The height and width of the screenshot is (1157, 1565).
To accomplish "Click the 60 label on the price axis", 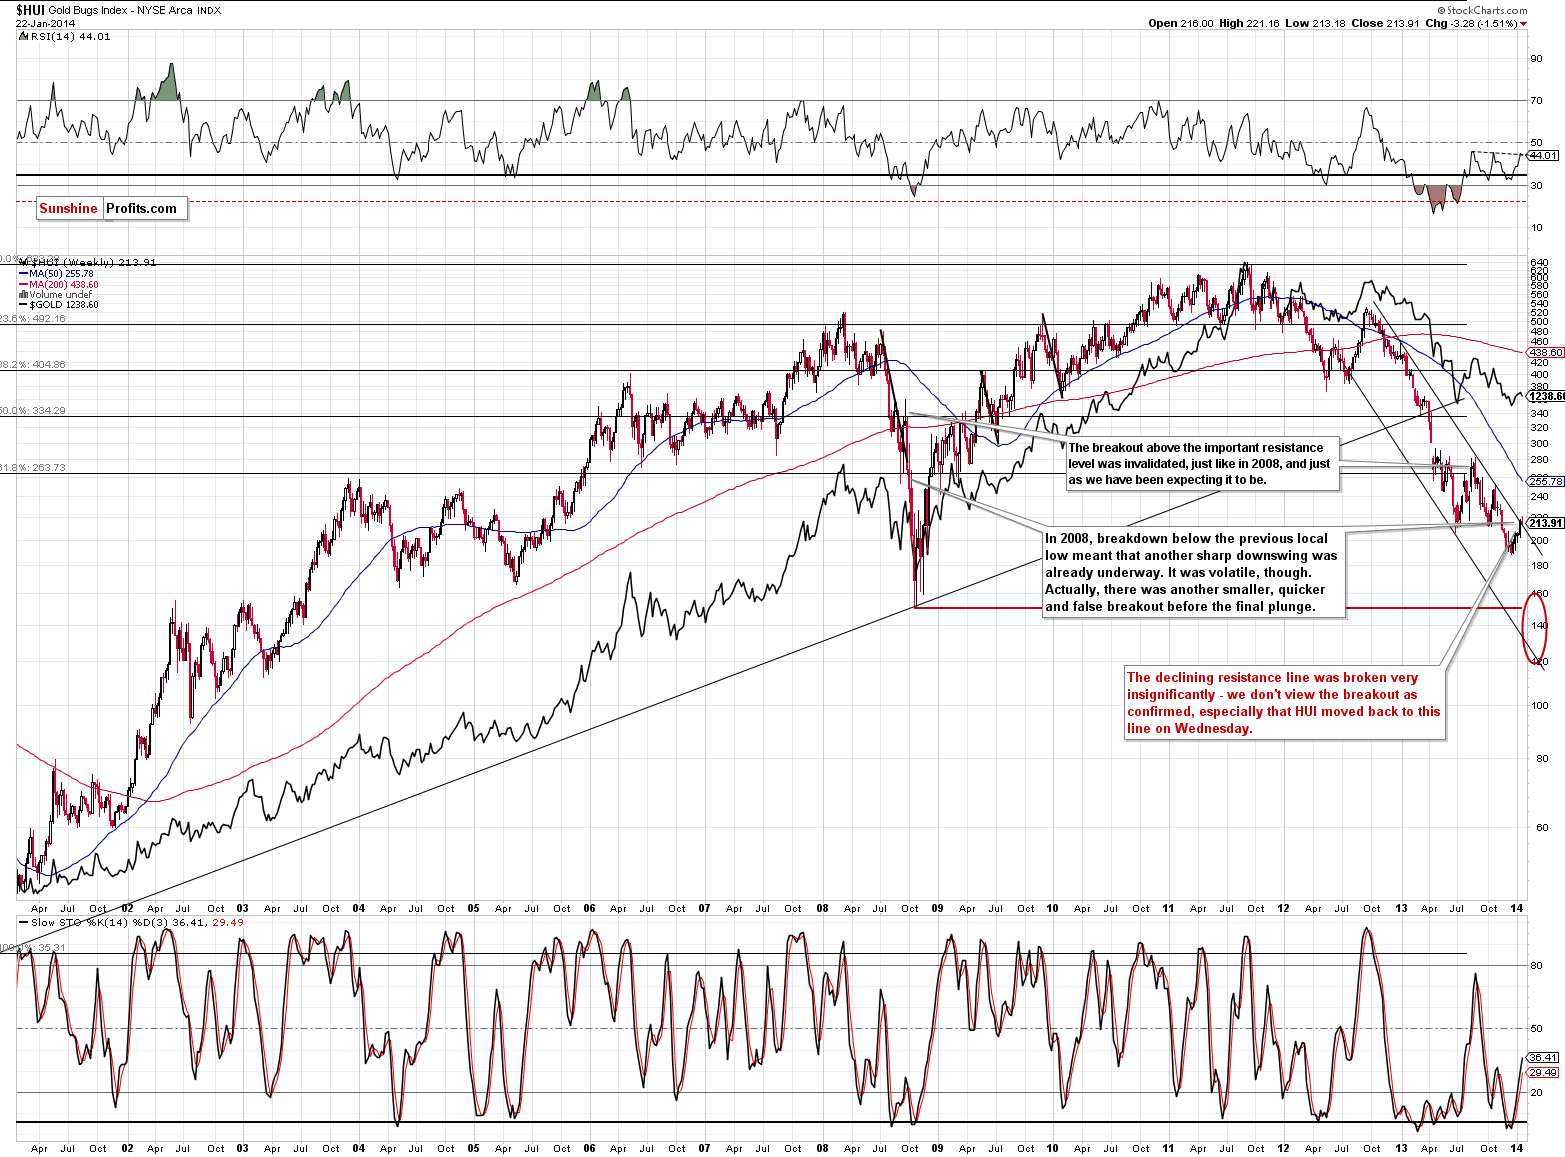I will (x=1541, y=828).
